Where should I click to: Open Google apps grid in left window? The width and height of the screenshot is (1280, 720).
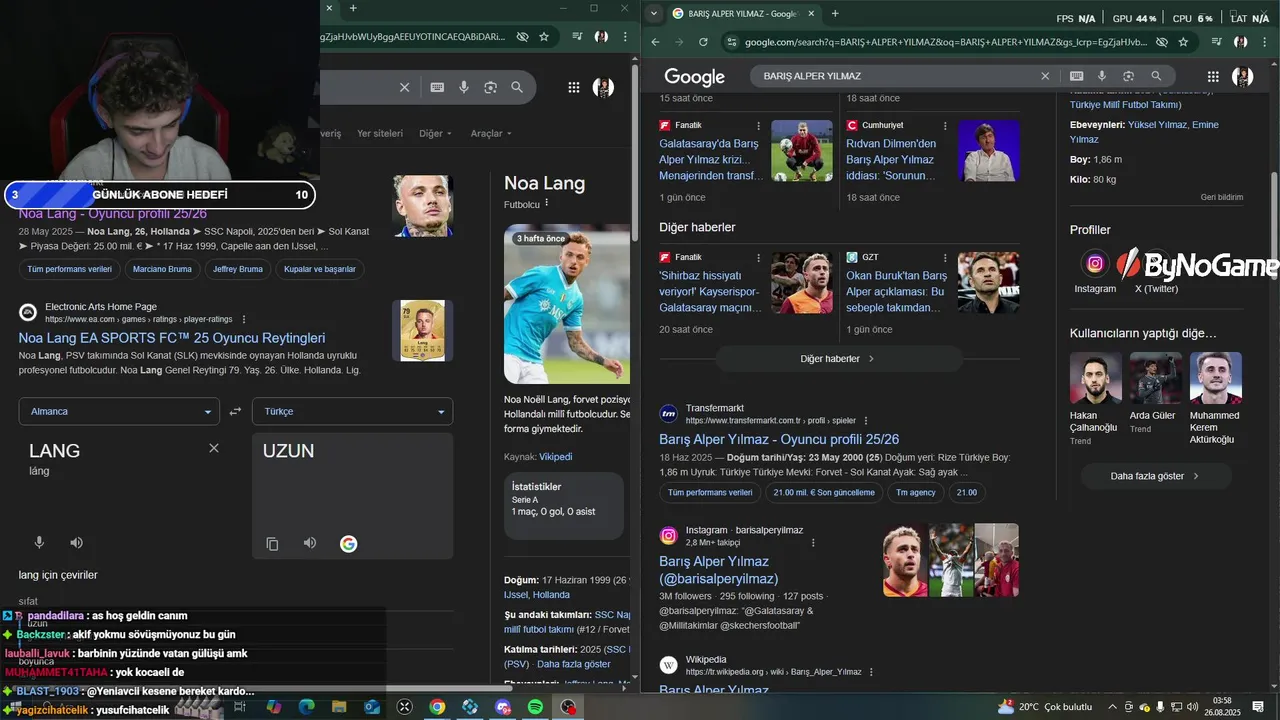click(574, 87)
